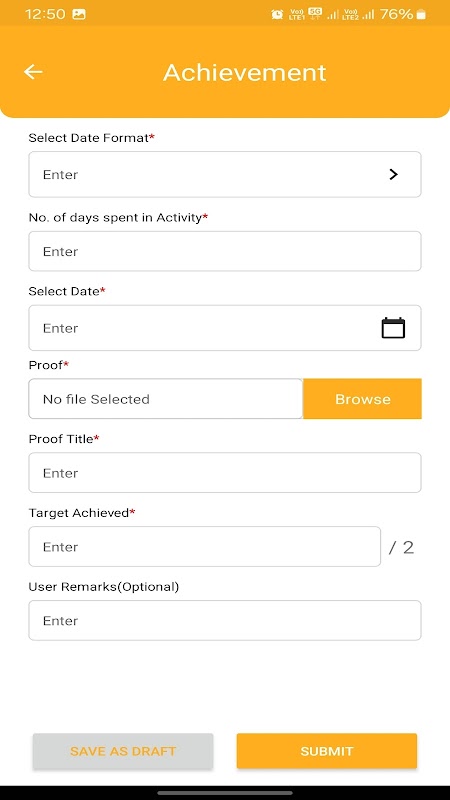Viewport: 450px width, 800px height.
Task: Open the Select Date input field
Action: [x=225, y=328]
